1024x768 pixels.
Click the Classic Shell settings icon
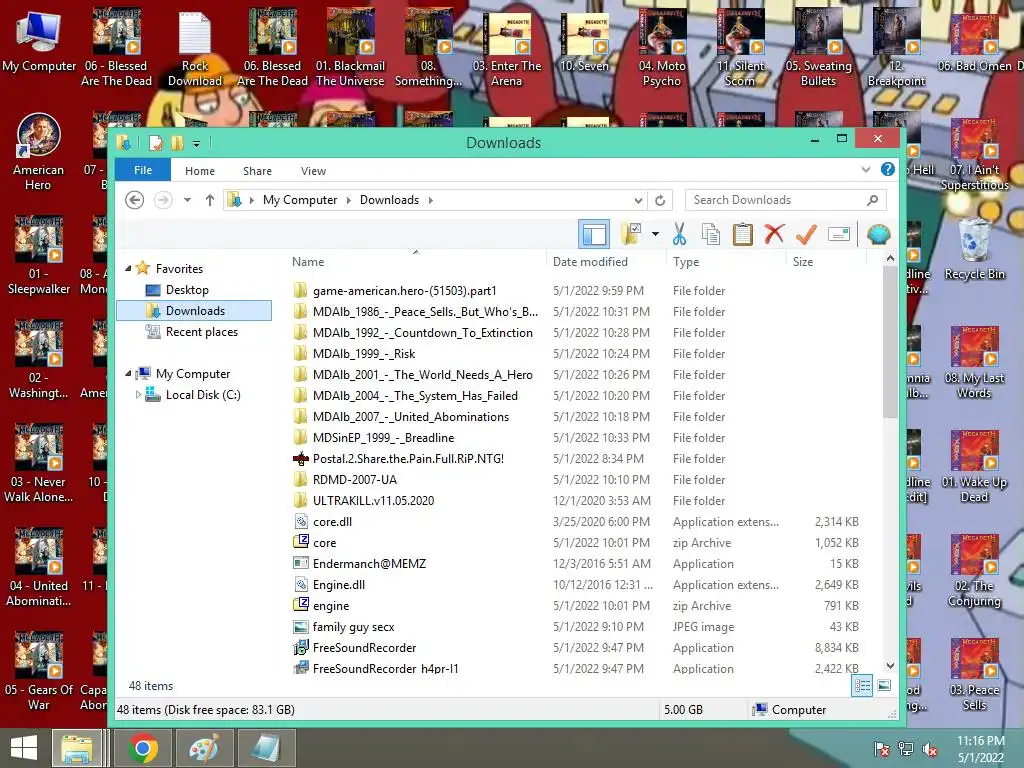[x=878, y=234]
